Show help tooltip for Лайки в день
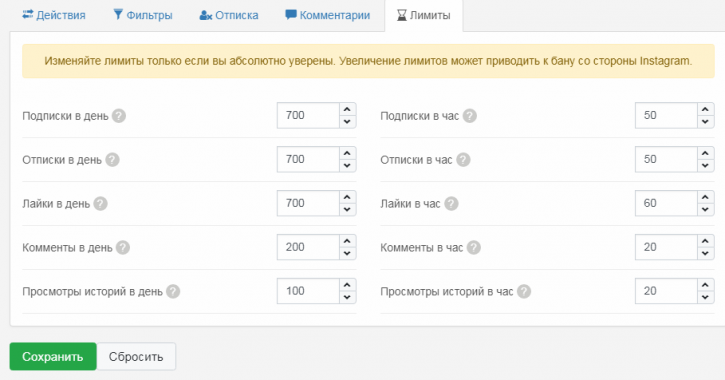Viewport: 725px width, 380px height. tap(100, 204)
